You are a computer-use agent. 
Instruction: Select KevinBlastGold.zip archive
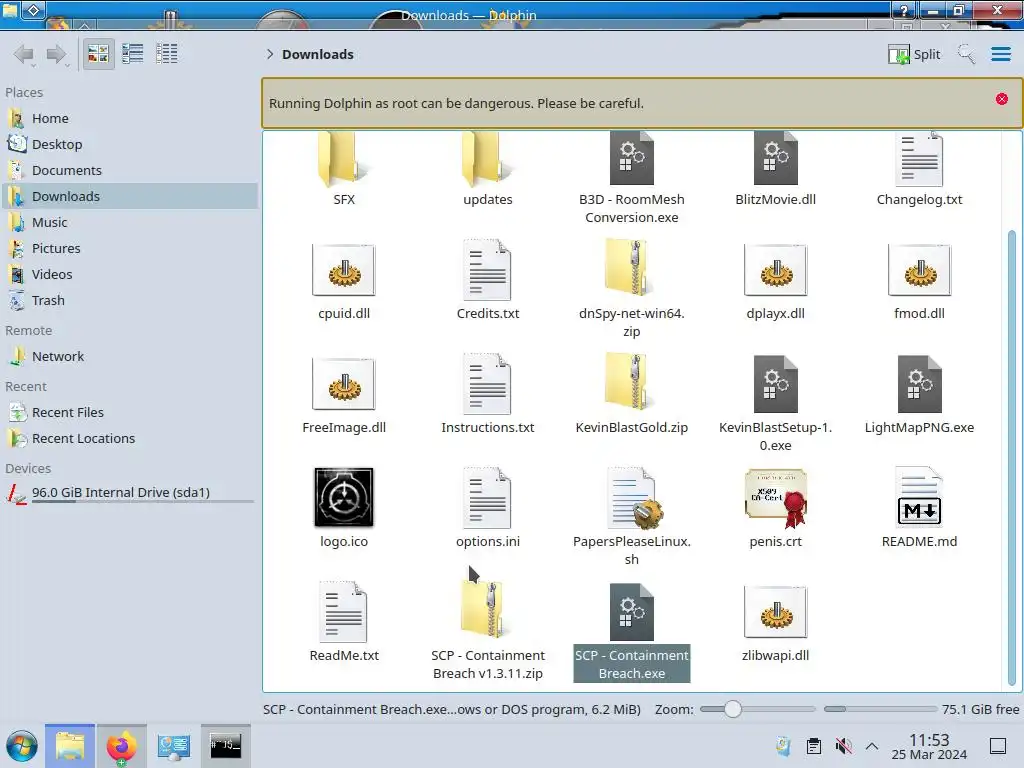click(632, 394)
